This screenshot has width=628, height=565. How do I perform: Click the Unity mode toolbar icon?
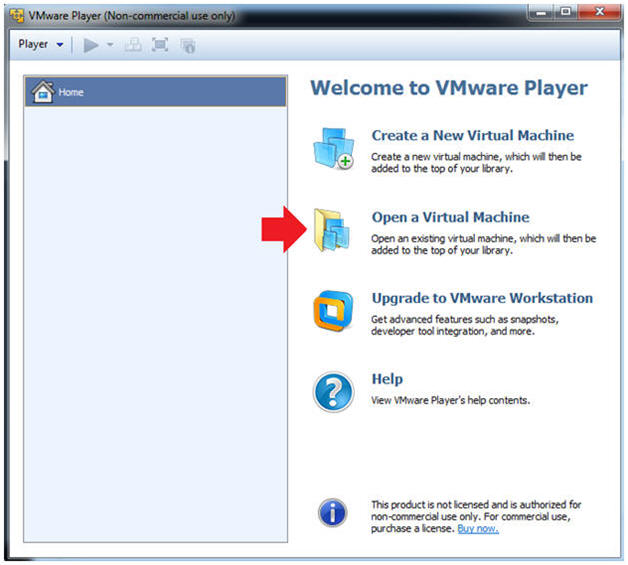tap(187, 46)
